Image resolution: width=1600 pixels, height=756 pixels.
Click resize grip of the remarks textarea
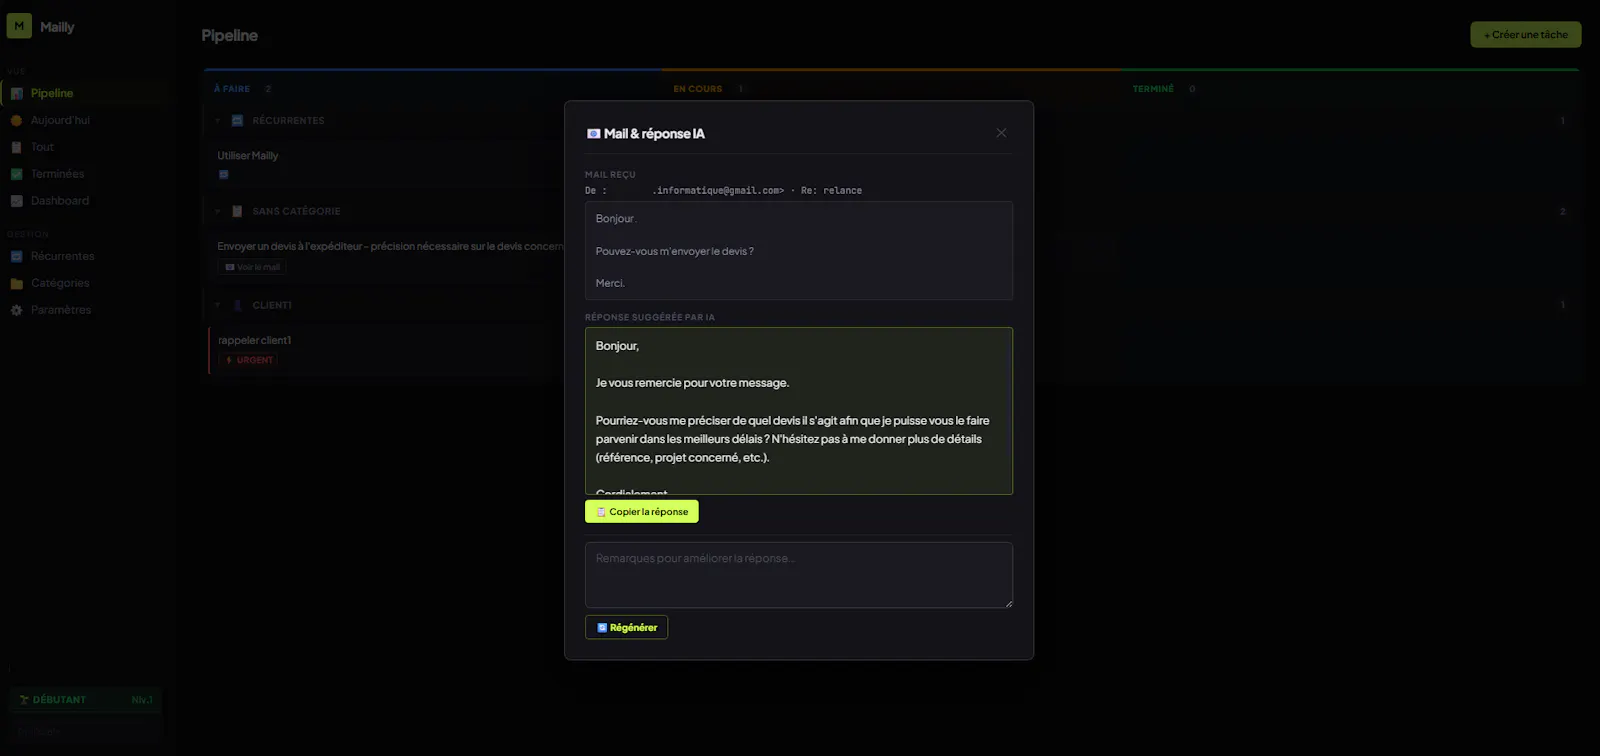[x=1008, y=603]
